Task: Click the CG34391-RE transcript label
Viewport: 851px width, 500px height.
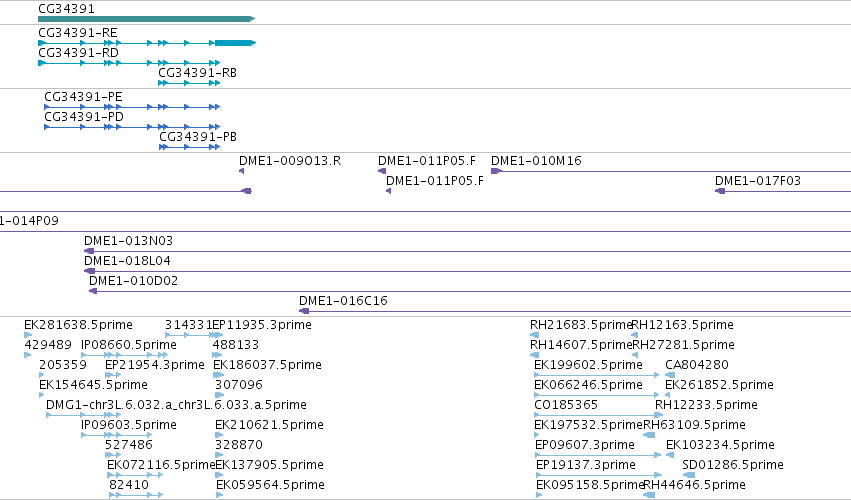Action: (78, 33)
